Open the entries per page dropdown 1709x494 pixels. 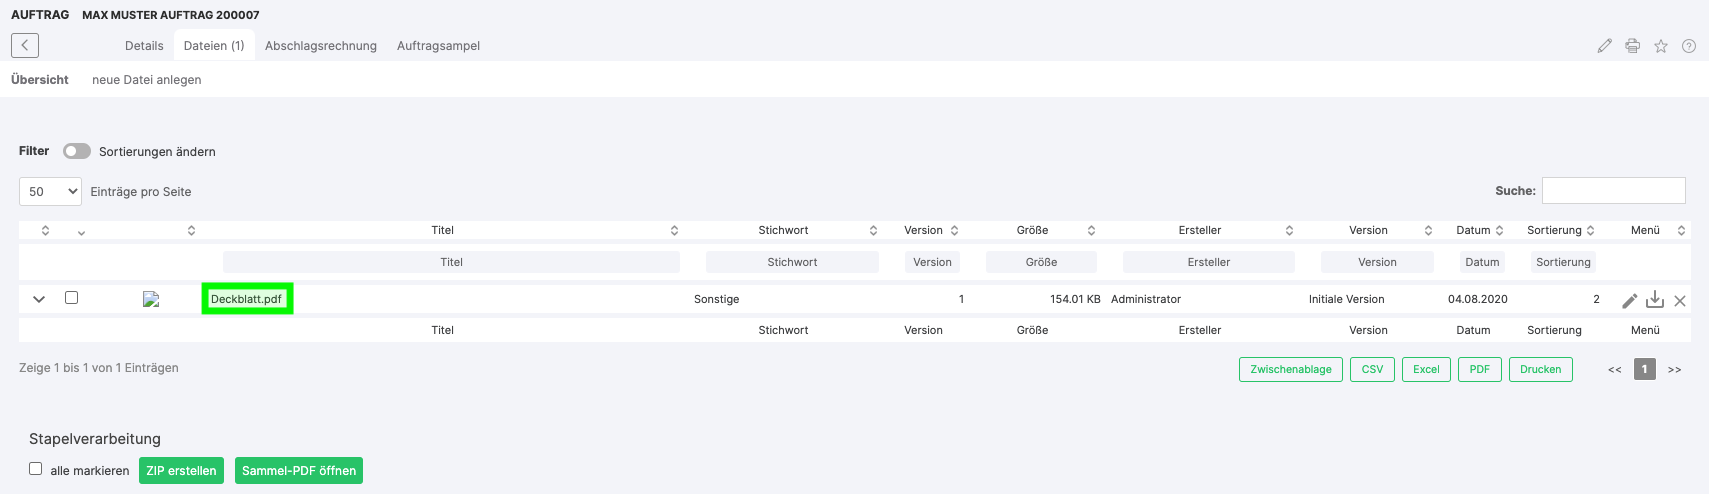tap(50, 191)
